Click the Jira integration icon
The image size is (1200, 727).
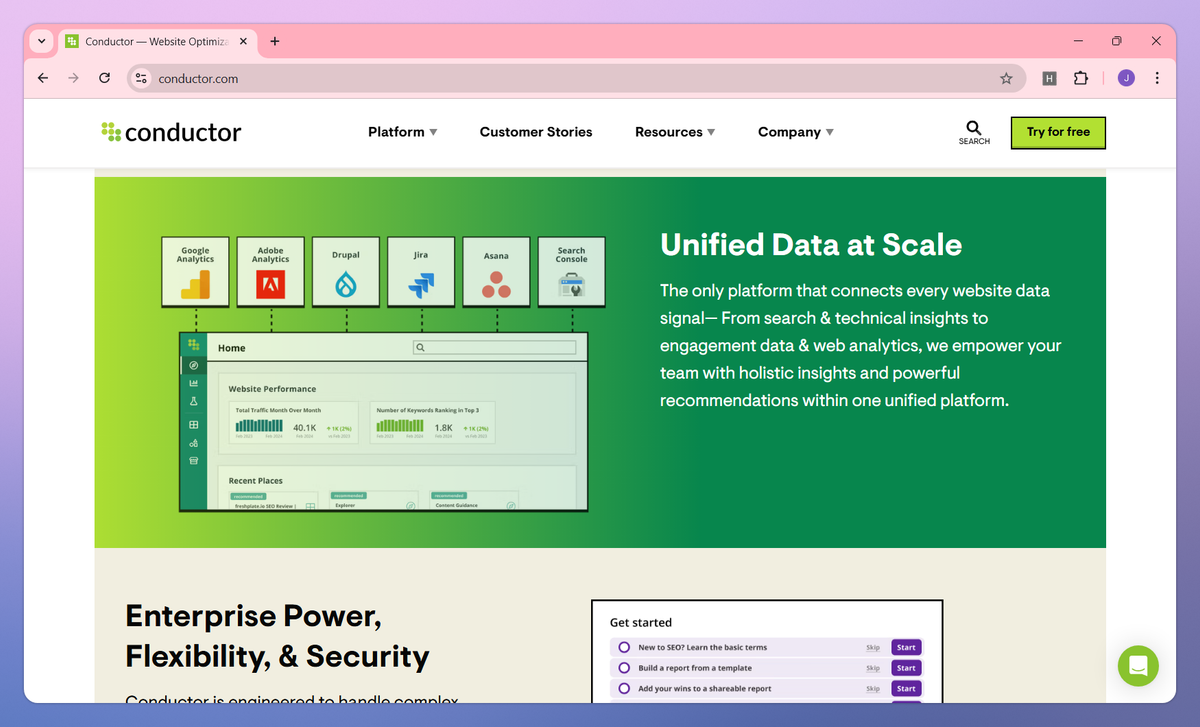(x=421, y=286)
